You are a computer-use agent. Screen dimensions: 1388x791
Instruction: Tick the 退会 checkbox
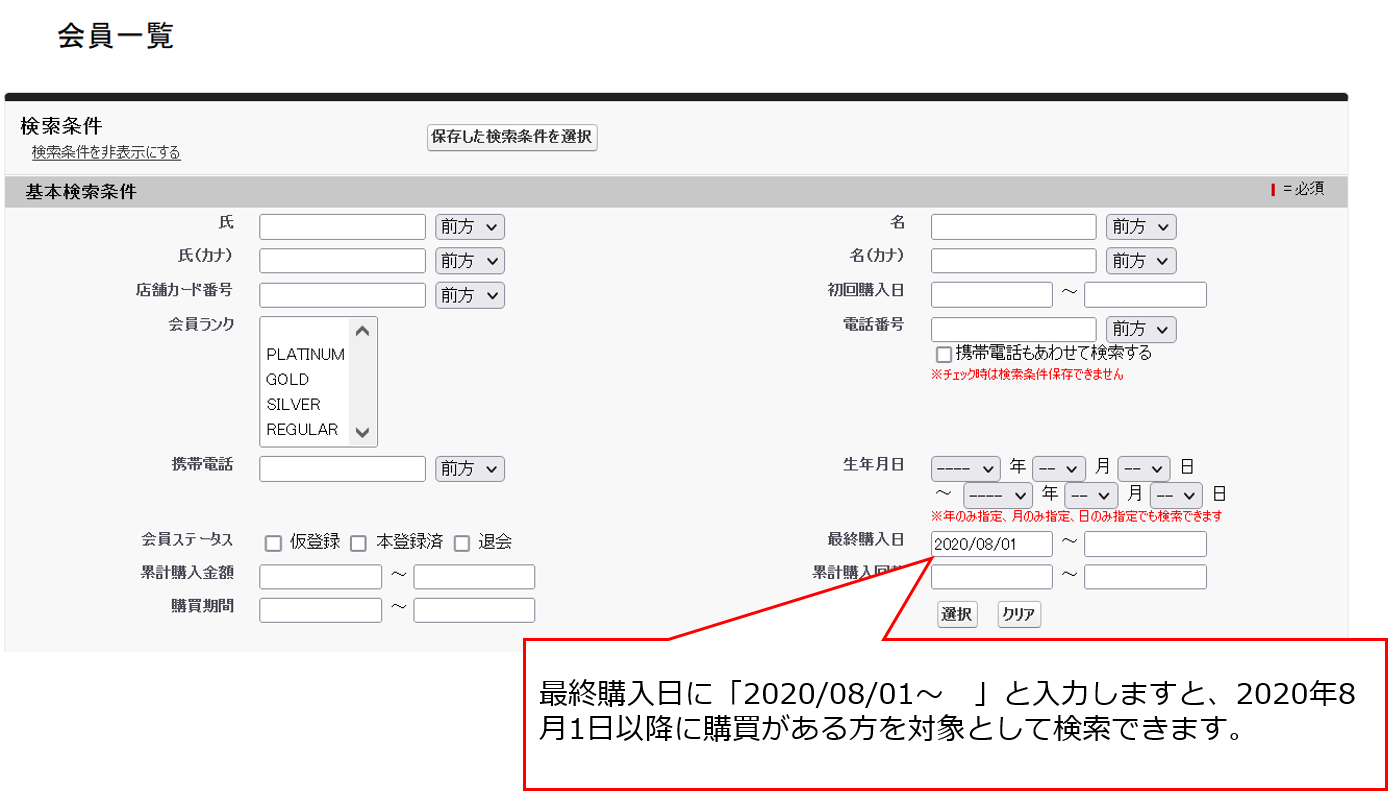coord(462,544)
